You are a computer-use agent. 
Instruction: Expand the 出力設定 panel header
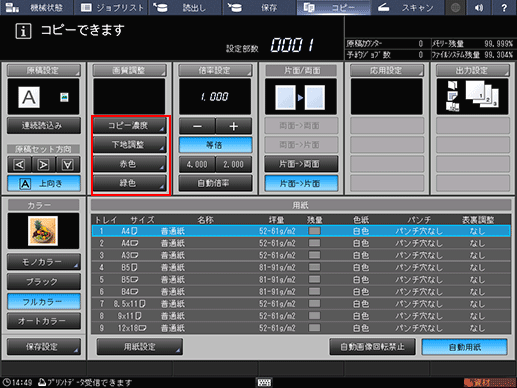(x=473, y=70)
